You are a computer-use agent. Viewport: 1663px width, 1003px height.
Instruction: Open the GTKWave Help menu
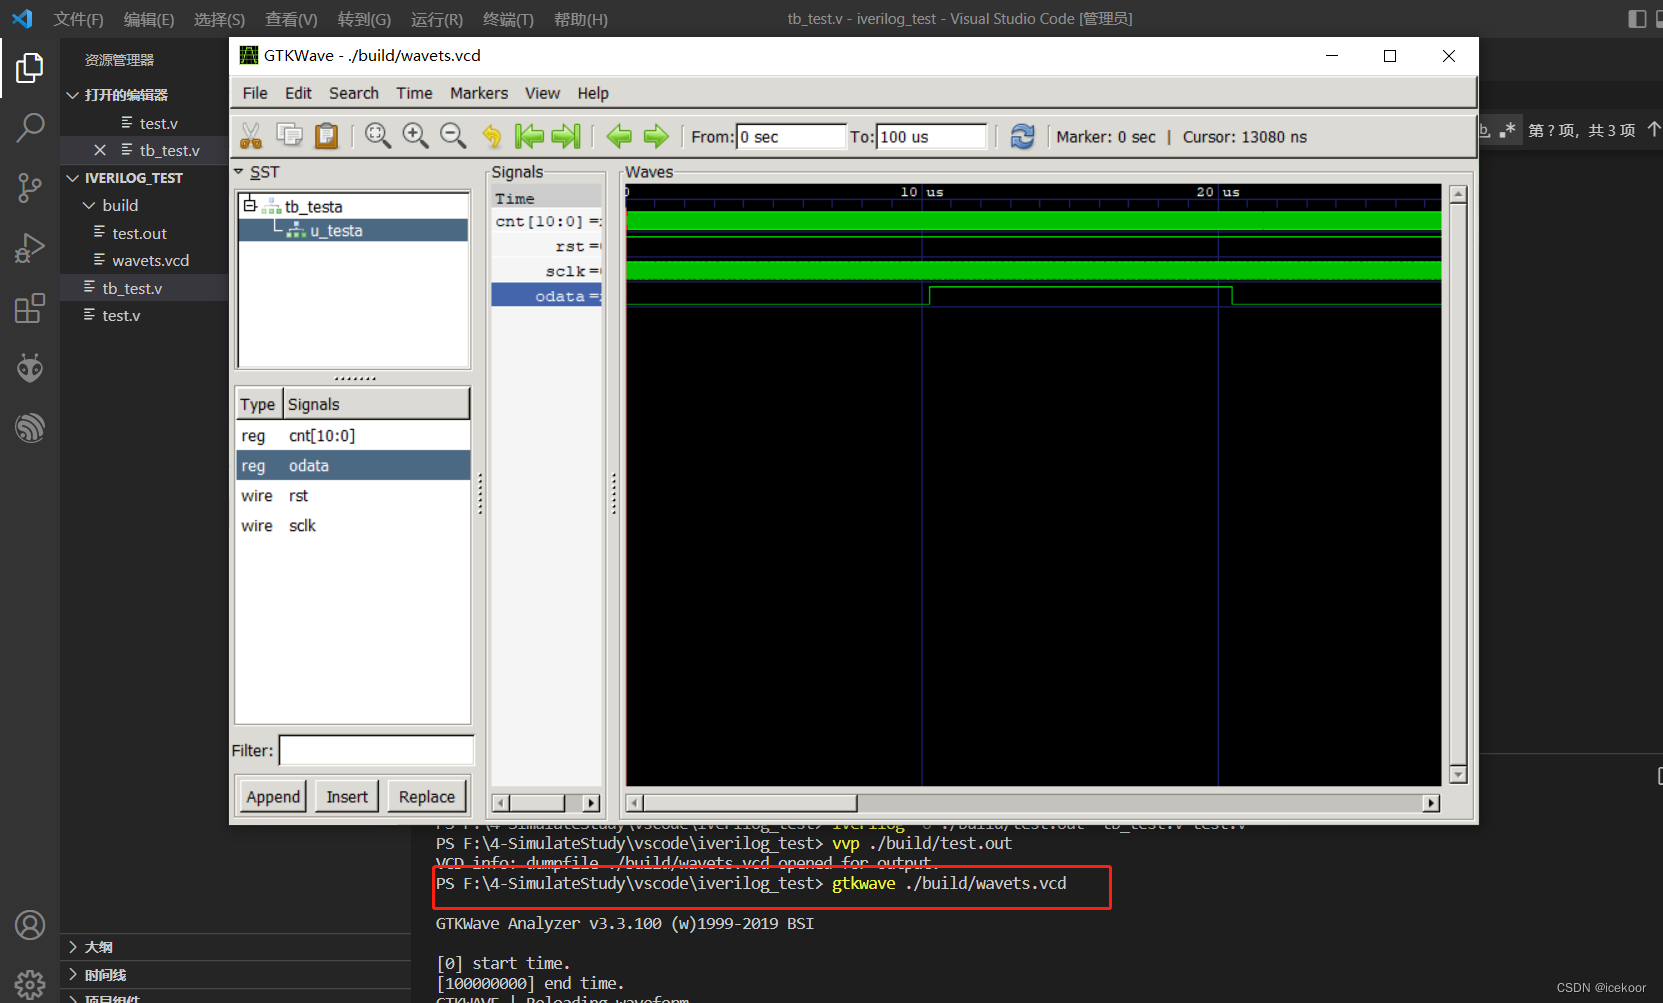tap(593, 93)
